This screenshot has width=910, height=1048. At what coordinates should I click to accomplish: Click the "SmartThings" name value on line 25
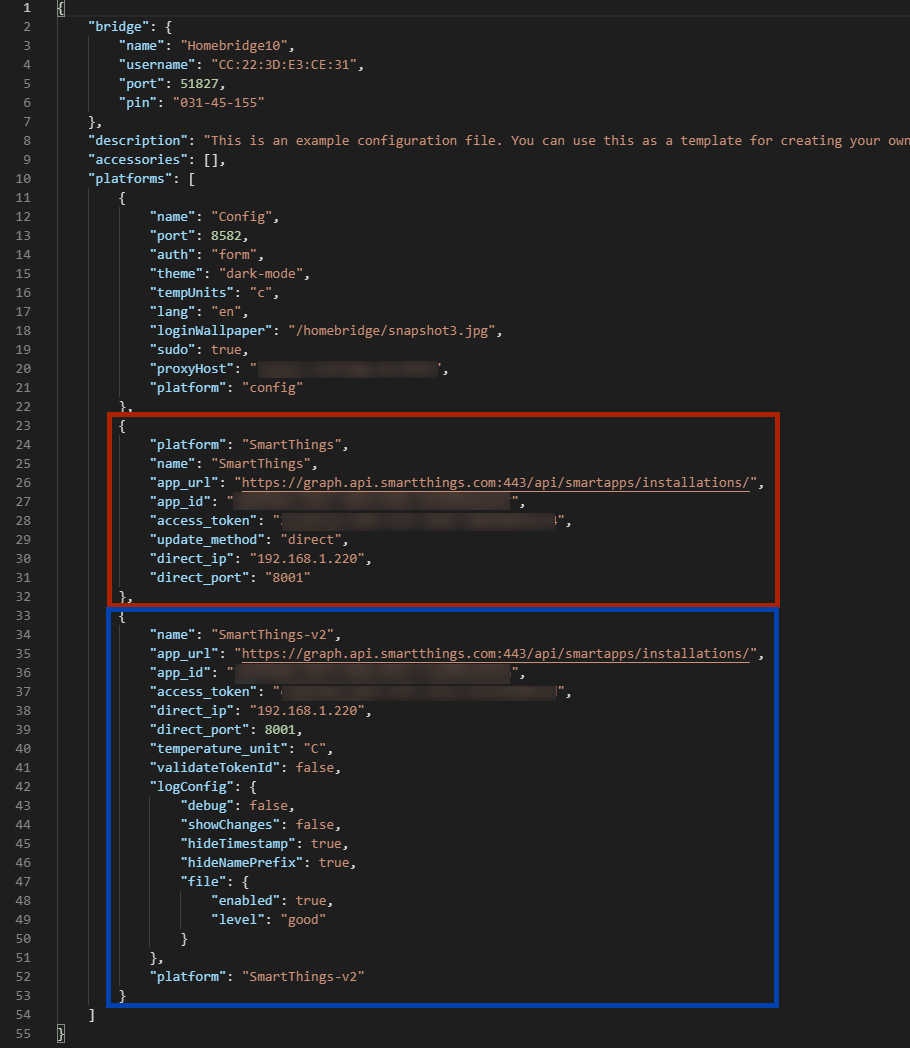pyautogui.click(x=261, y=464)
